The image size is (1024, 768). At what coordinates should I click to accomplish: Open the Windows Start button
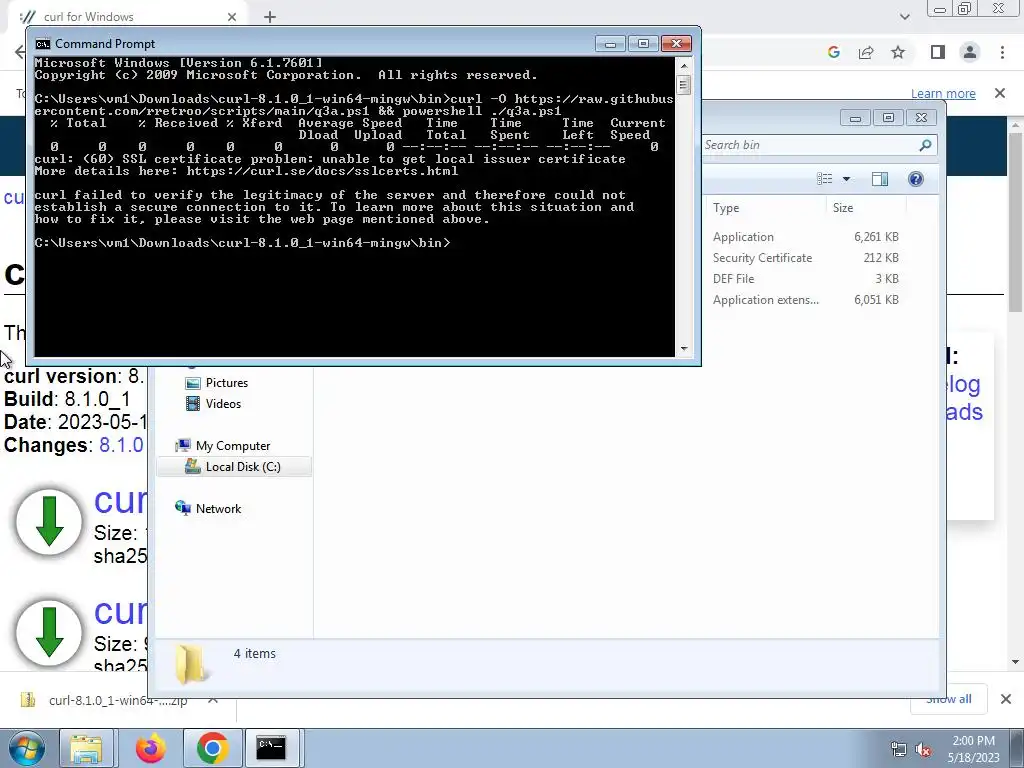pos(27,748)
